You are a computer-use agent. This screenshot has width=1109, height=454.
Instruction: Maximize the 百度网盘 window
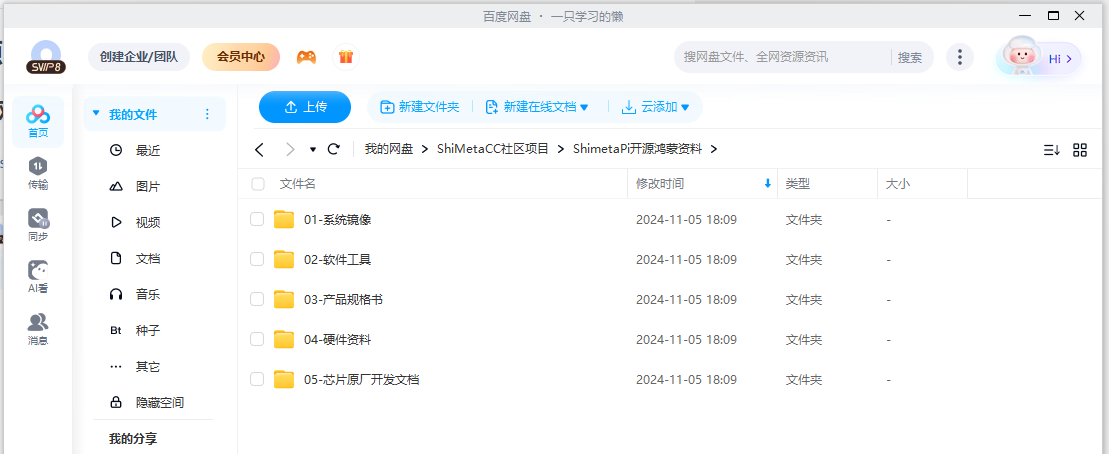click(x=1053, y=16)
